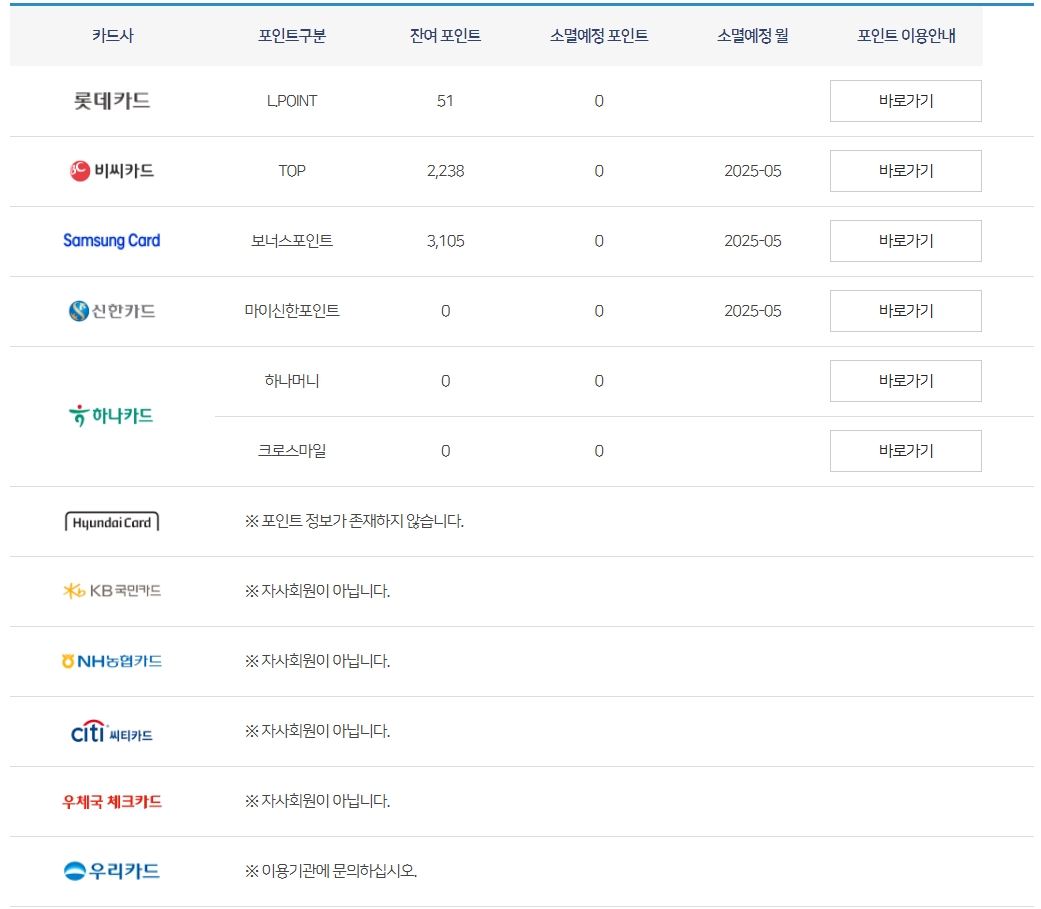Open 바로가기 for TOP points row
Viewport: 1041px width, 909px height.
pos(906,171)
